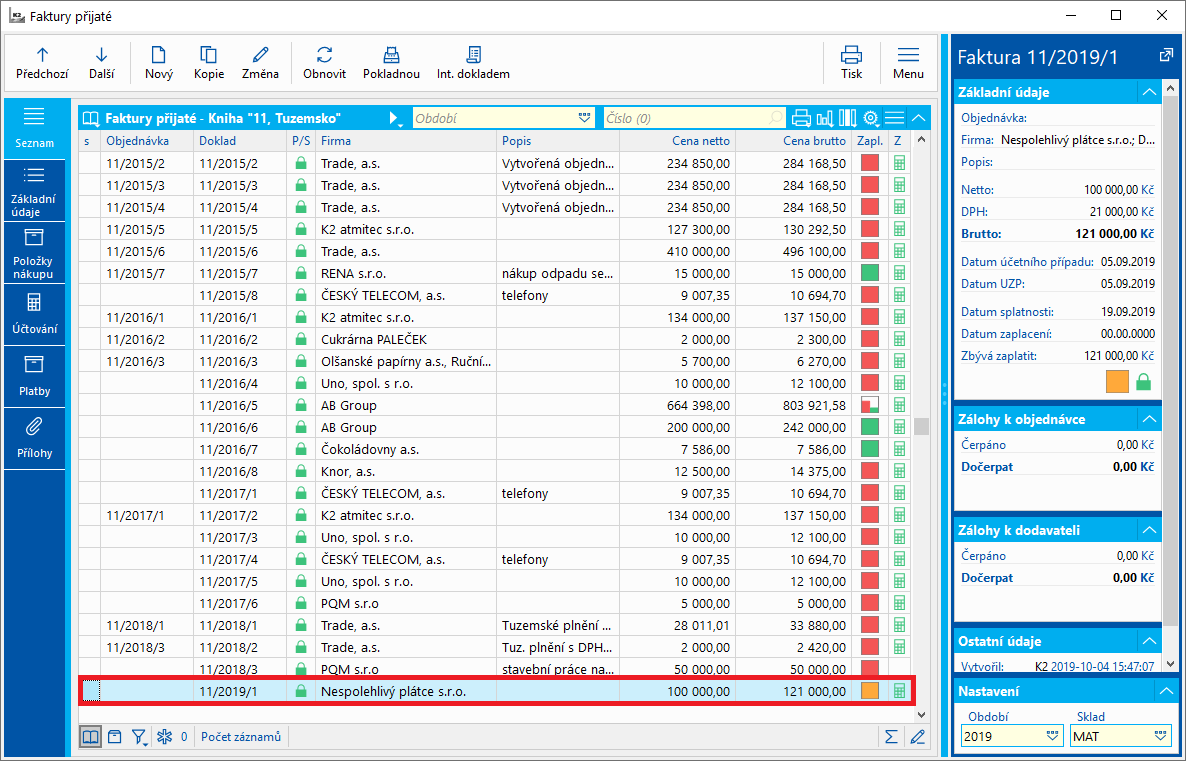Collapse the Základní údaje panel section
The image size is (1186, 761).
pos(1148,92)
